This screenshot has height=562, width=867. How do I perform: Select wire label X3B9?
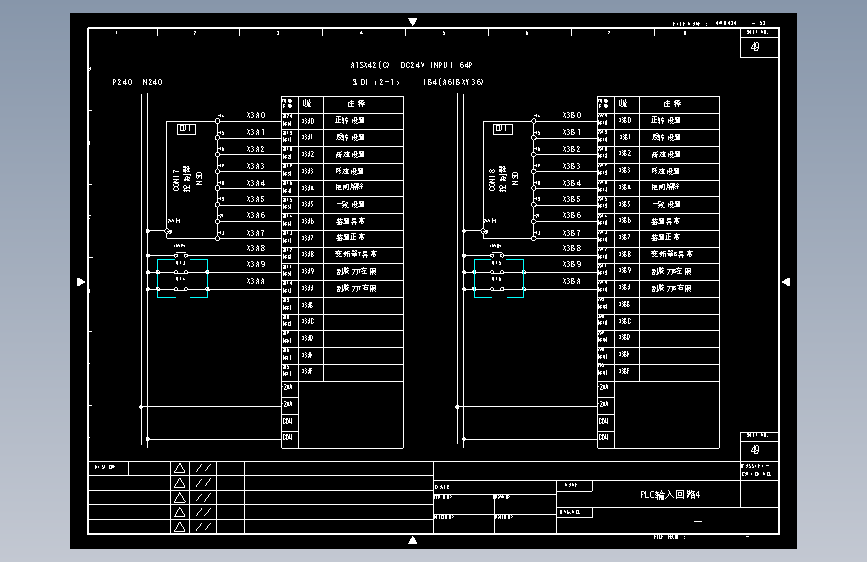(x=572, y=264)
